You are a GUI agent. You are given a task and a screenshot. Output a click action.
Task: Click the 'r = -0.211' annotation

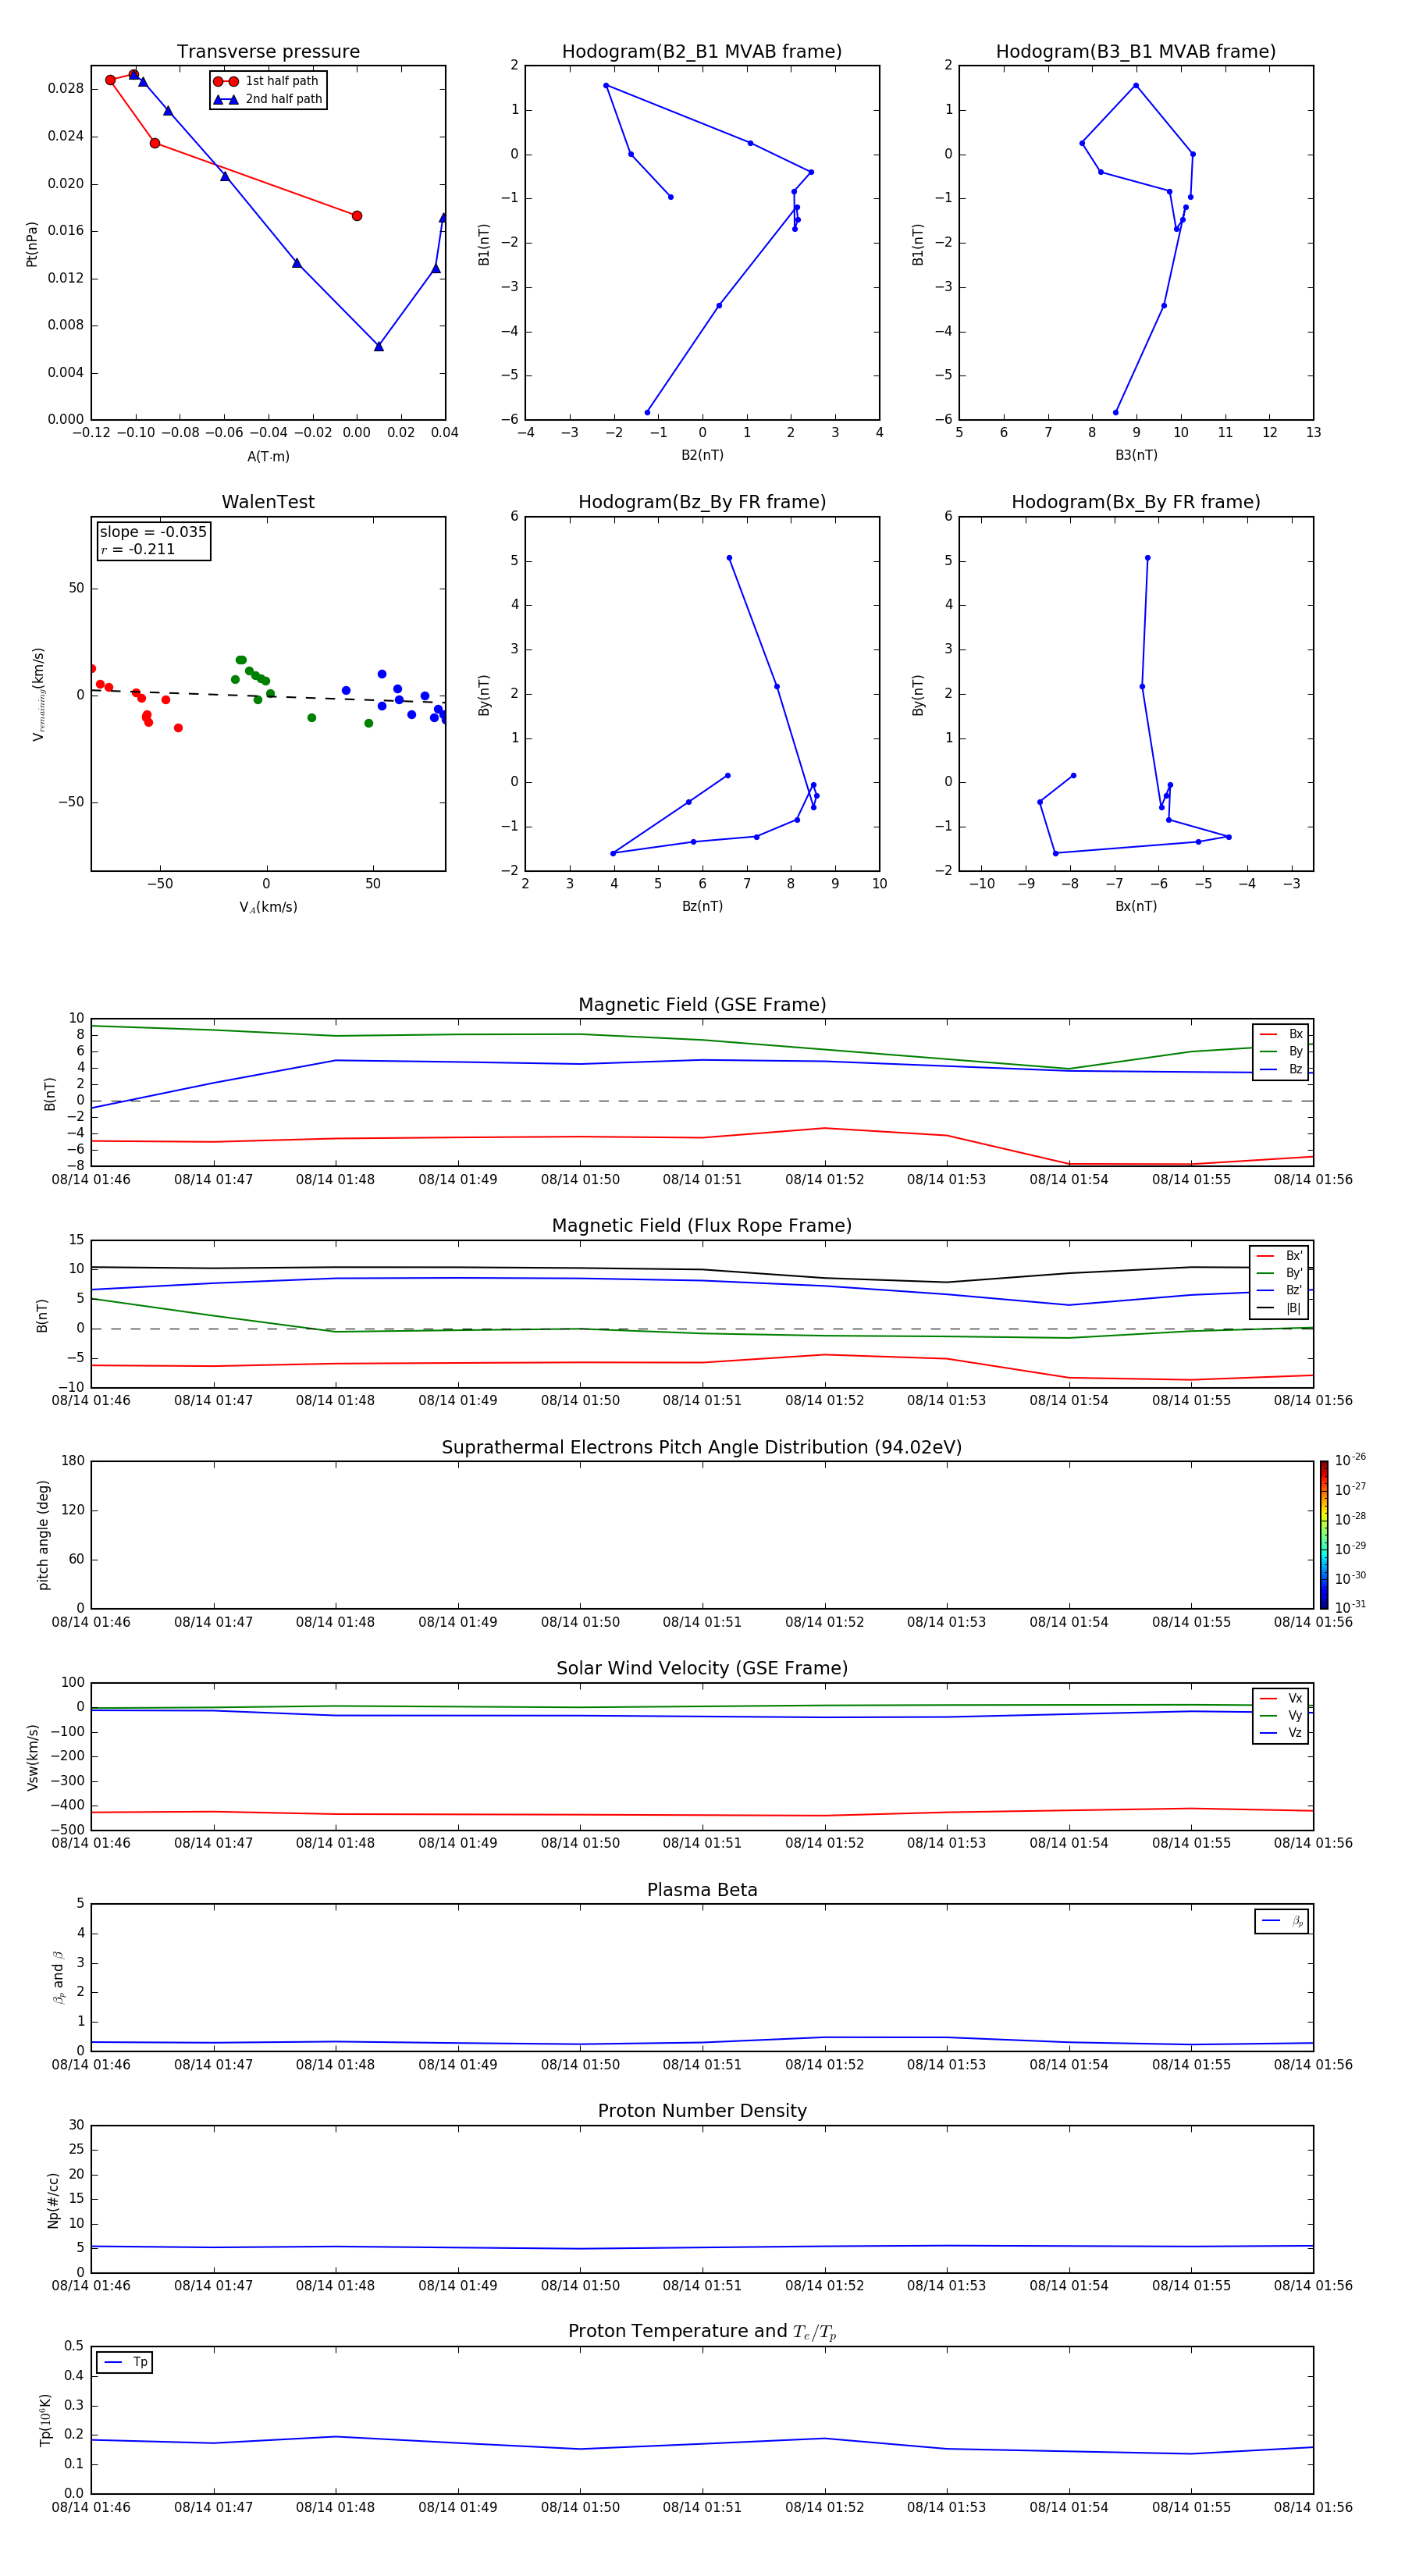138,549
